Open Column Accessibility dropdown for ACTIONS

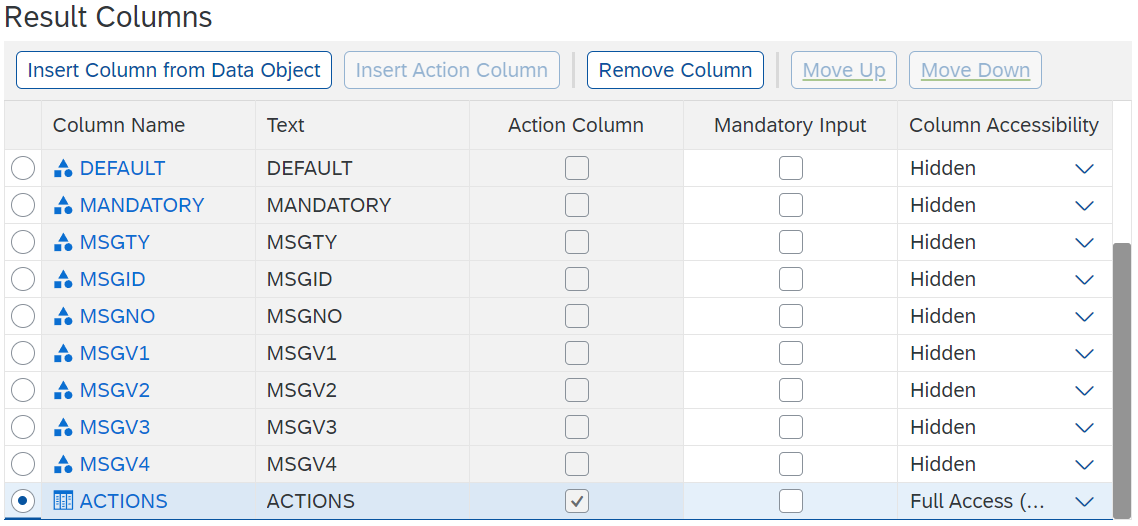pos(1084,501)
